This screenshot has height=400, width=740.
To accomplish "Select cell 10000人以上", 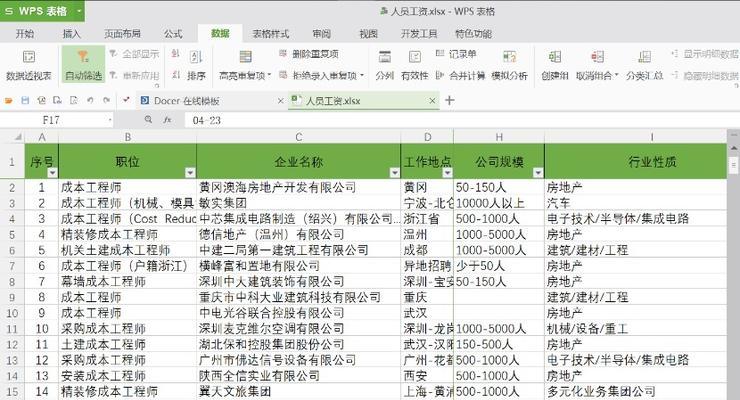I will (499, 203).
